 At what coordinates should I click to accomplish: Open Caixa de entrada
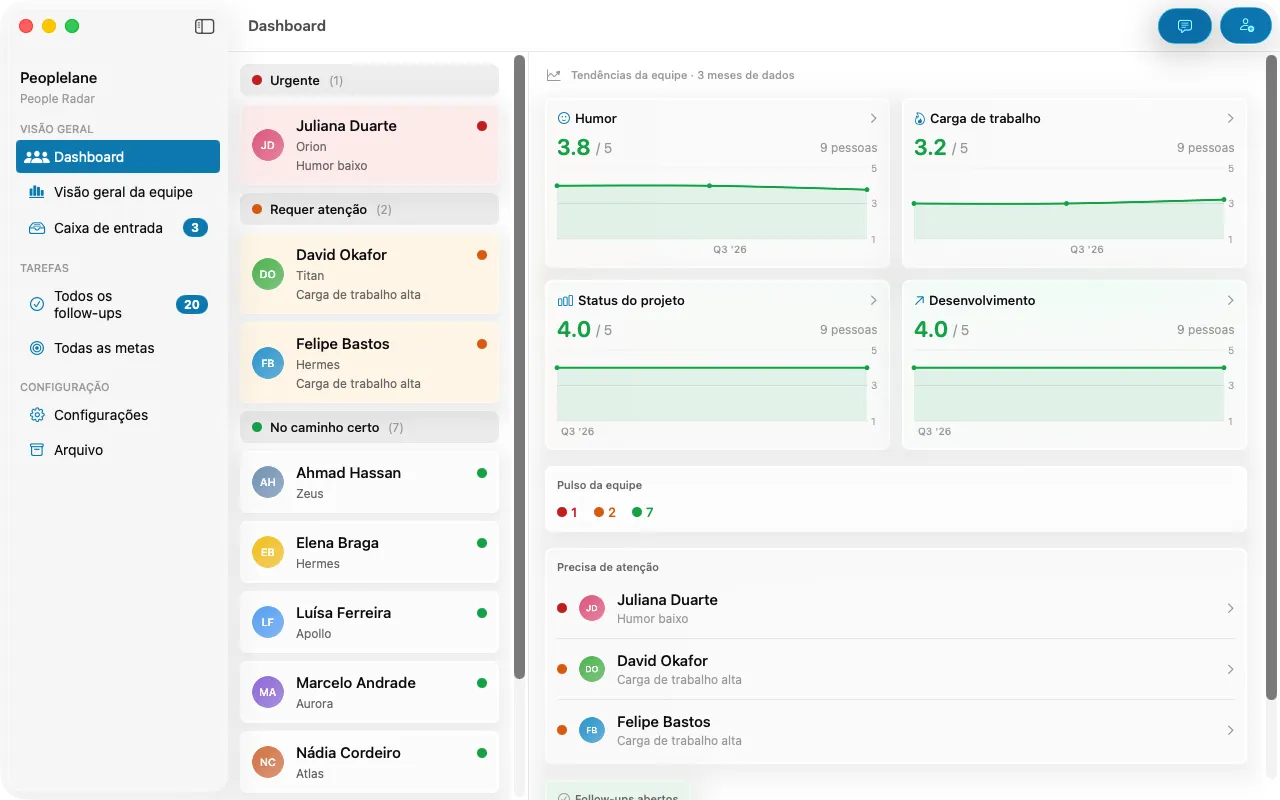pos(118,228)
